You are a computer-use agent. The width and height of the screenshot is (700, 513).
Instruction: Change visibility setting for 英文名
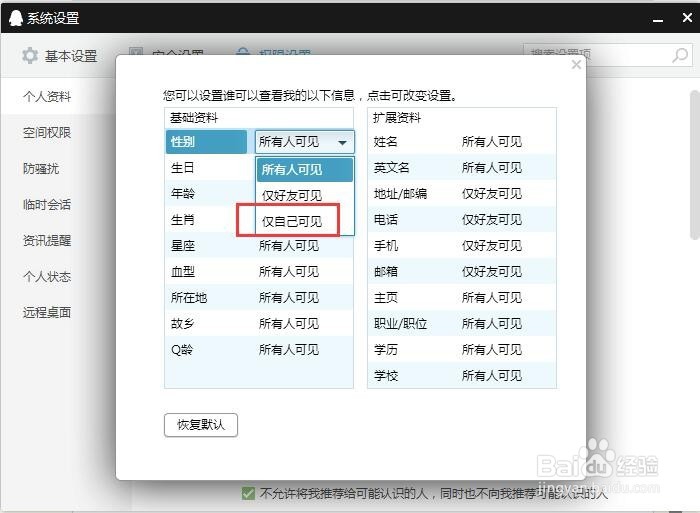tap(492, 168)
